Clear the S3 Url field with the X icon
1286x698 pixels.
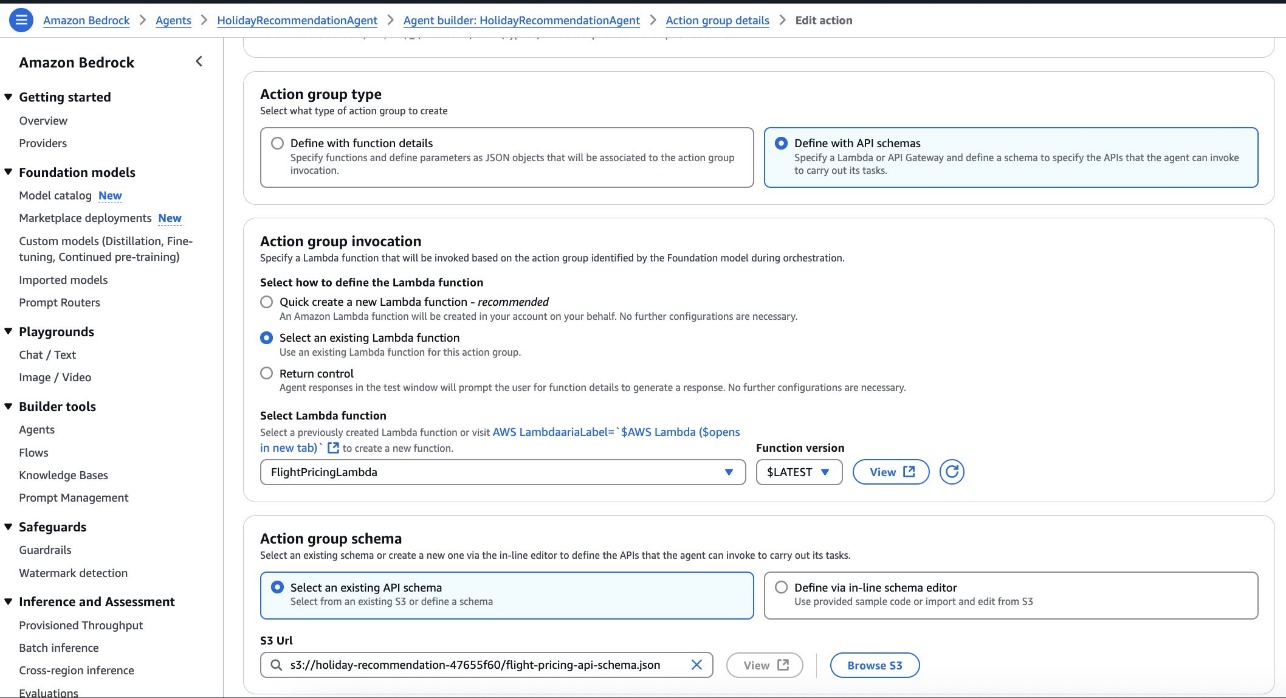click(697, 665)
